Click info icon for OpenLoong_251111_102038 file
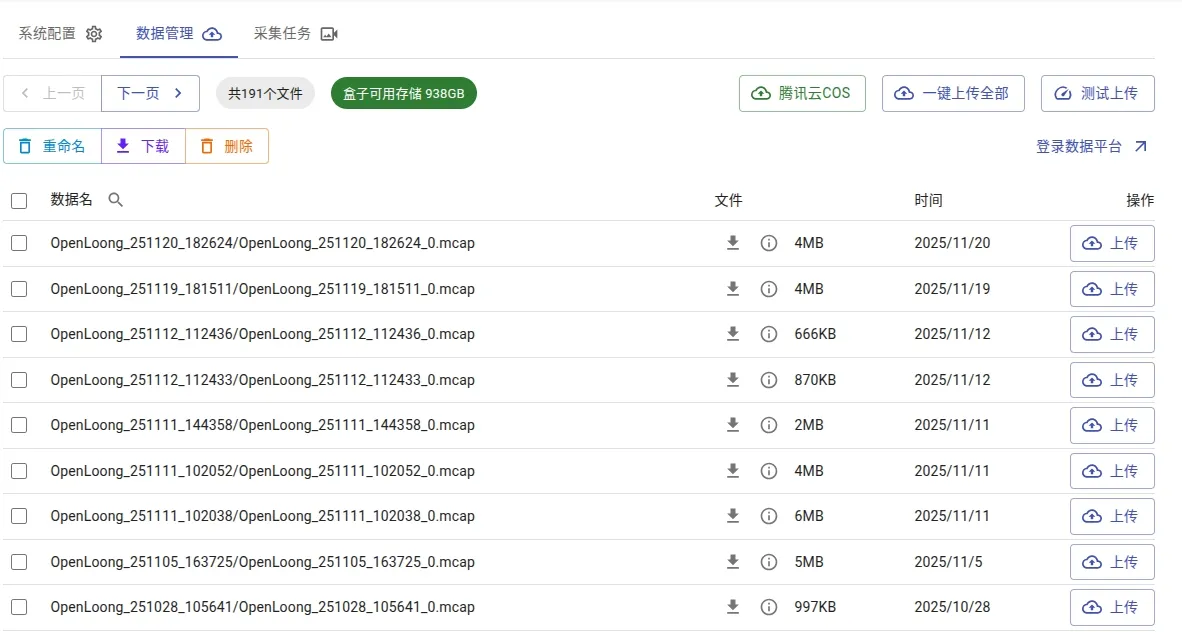This screenshot has width=1182, height=632. pyautogui.click(x=769, y=516)
